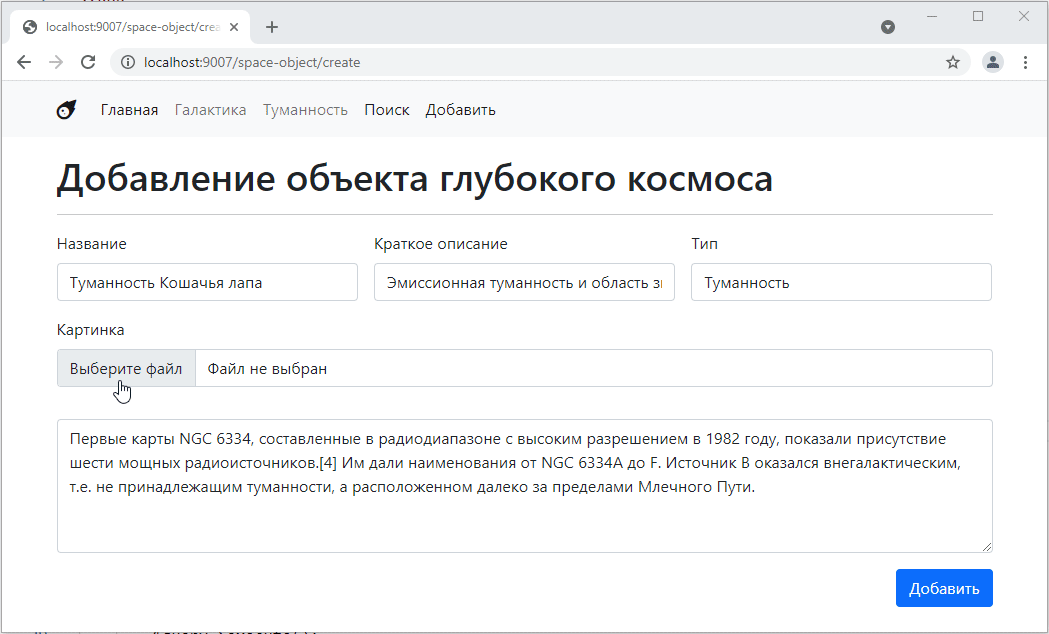This screenshot has height=634, width=1049.
Task: Select the Тип input field
Action: 841,282
